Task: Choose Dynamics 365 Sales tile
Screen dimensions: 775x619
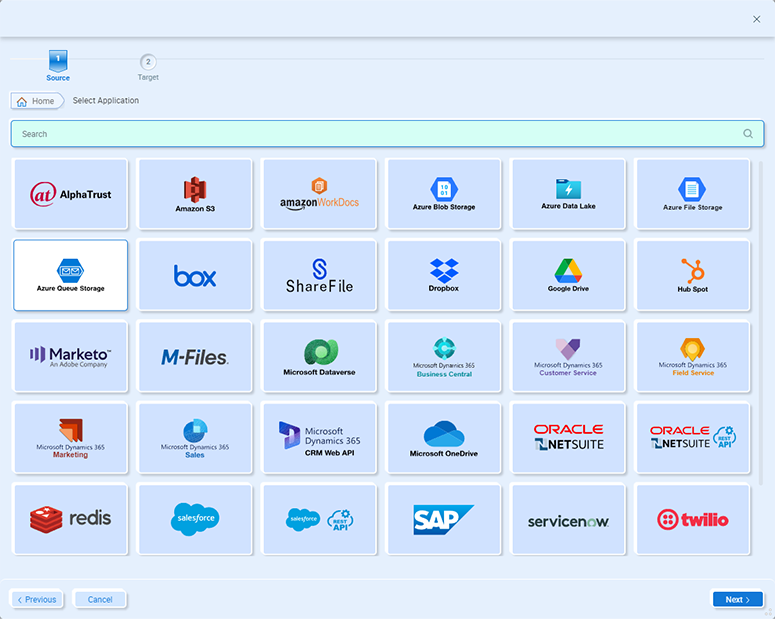Action: click(x=195, y=438)
